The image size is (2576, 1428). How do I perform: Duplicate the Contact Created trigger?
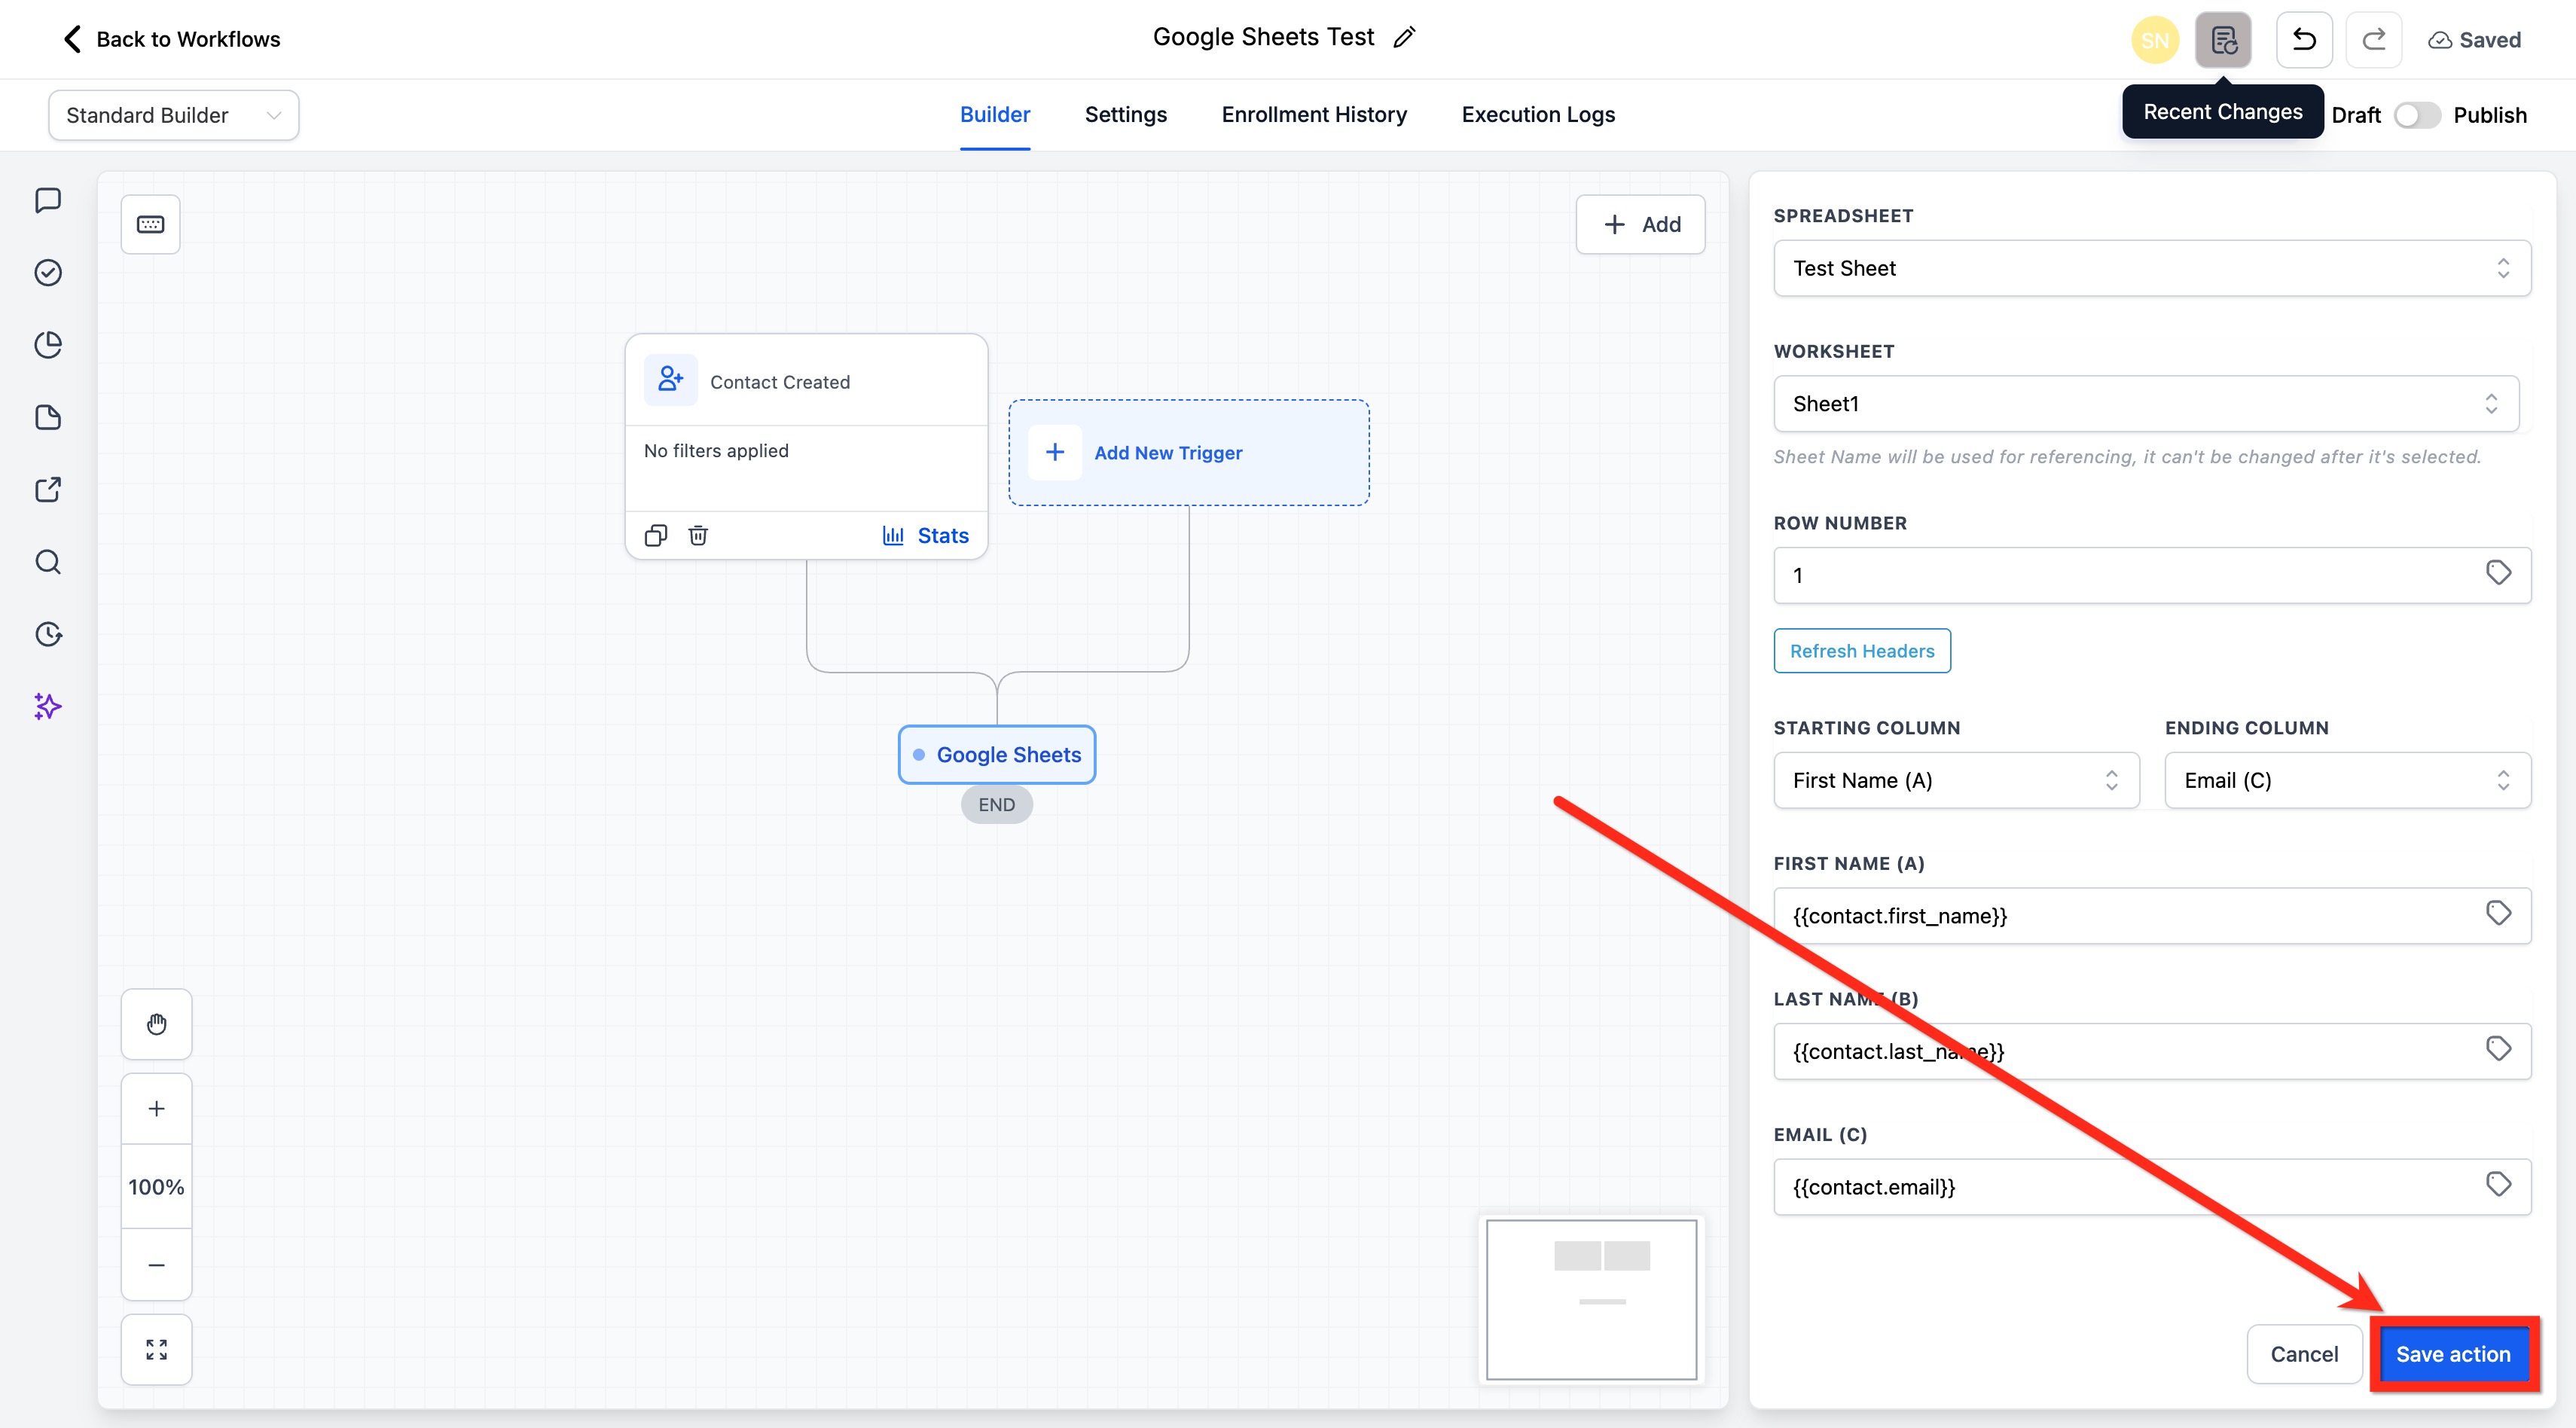click(x=655, y=535)
